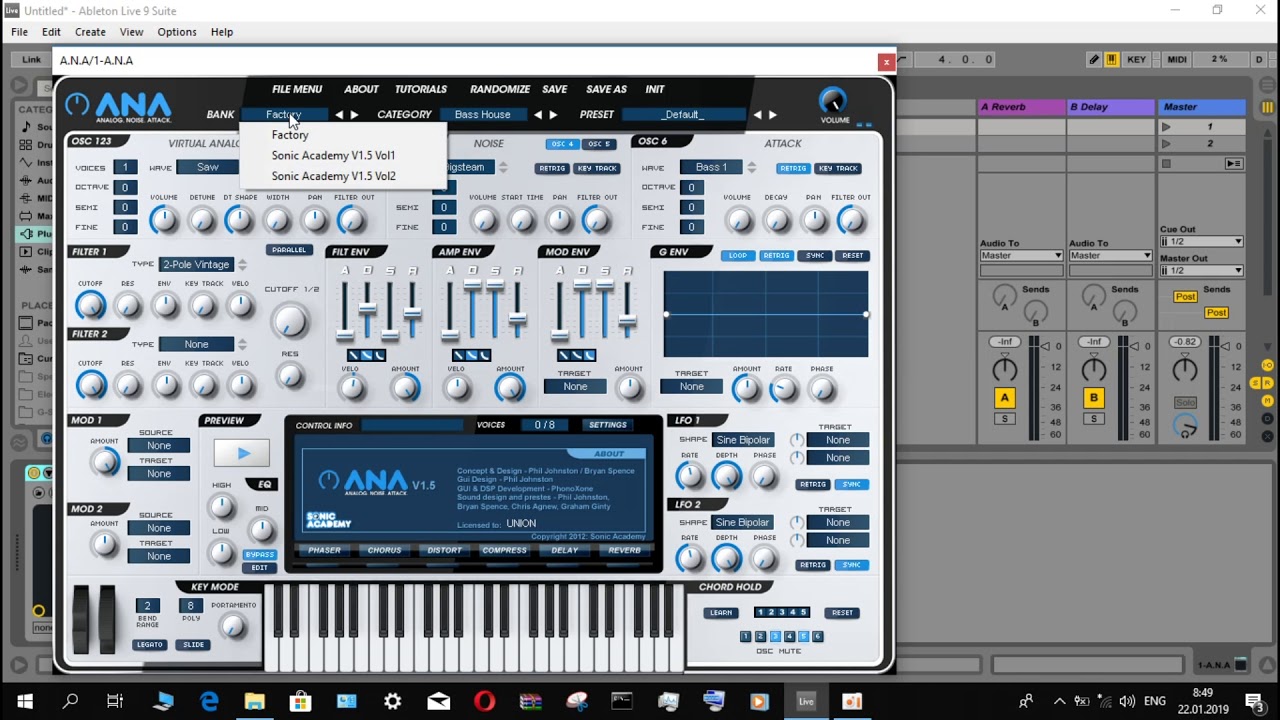Image resolution: width=1280 pixels, height=720 pixels.
Task: Click the PHASER effect button
Action: 324,551
